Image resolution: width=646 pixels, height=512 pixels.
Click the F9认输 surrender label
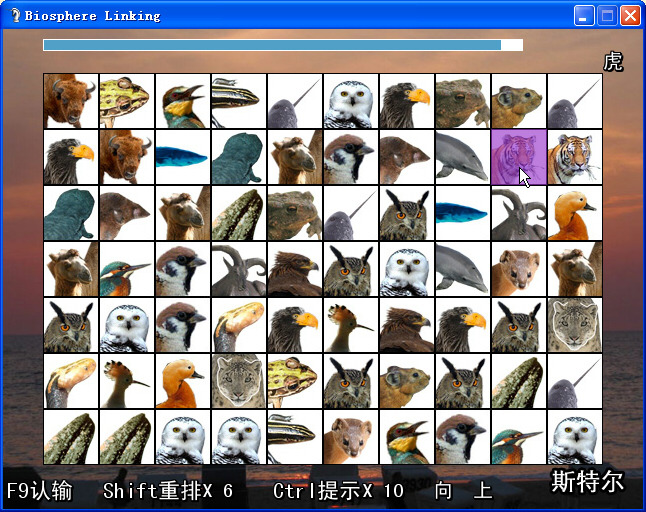40,491
